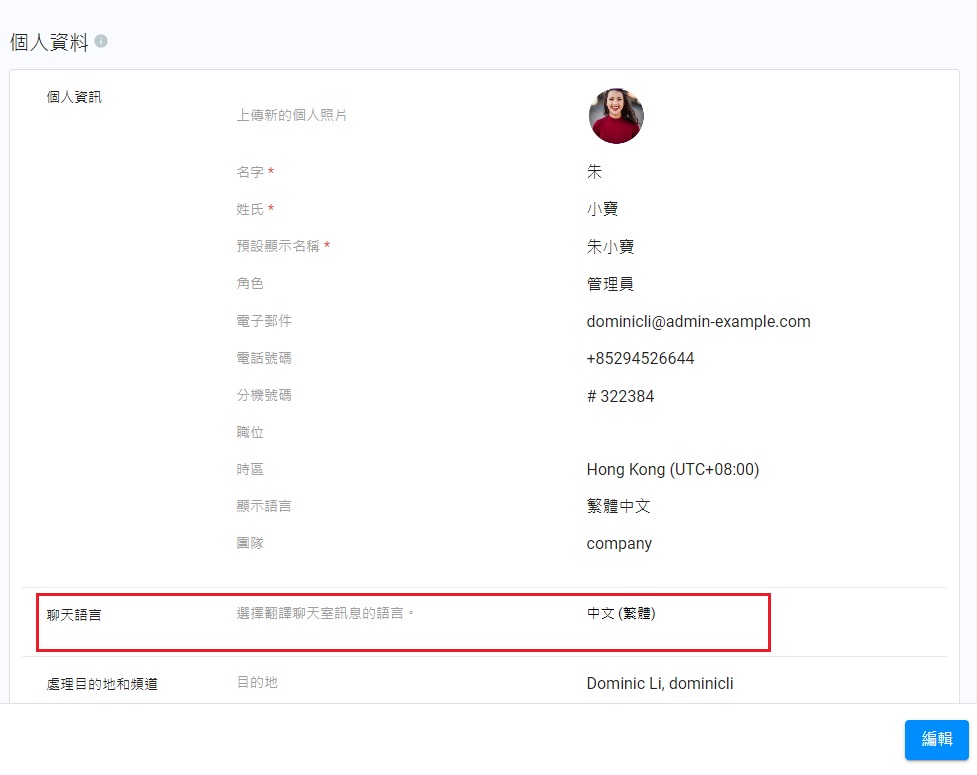
Task: Click the 上傳新的個人照片 label
Action: pyautogui.click(x=292, y=115)
